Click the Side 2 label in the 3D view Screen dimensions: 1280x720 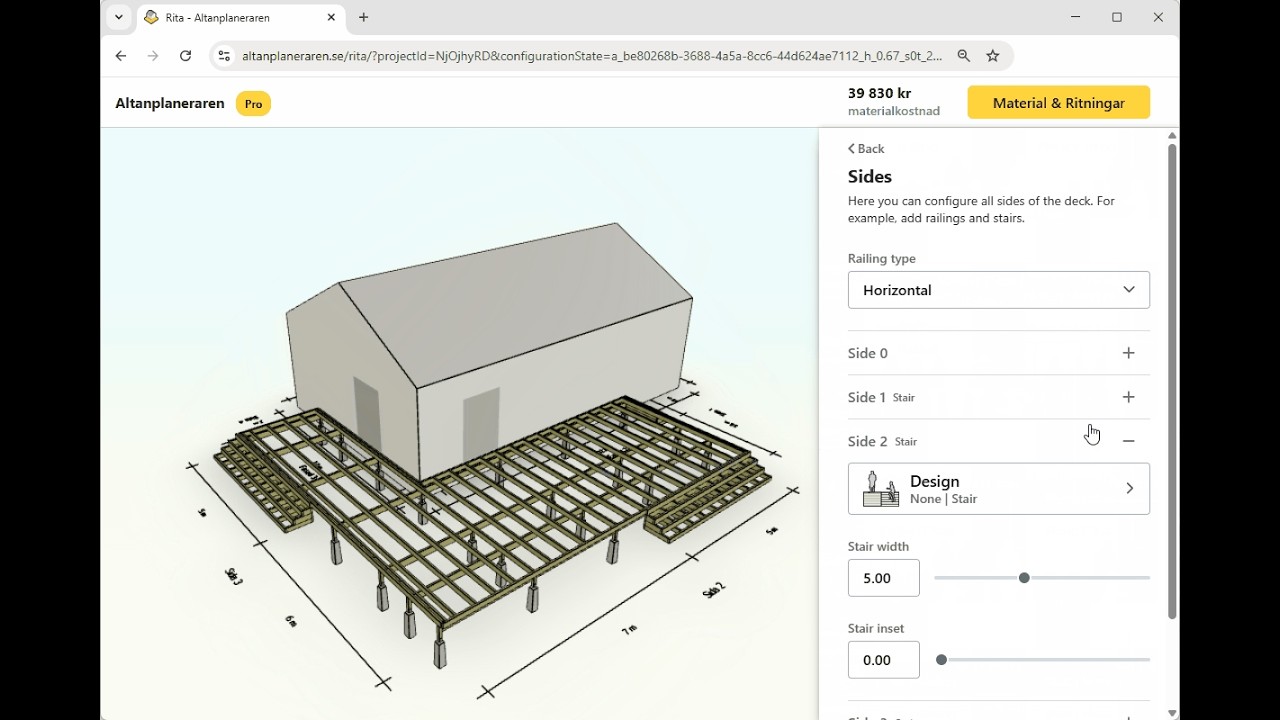coord(712,591)
